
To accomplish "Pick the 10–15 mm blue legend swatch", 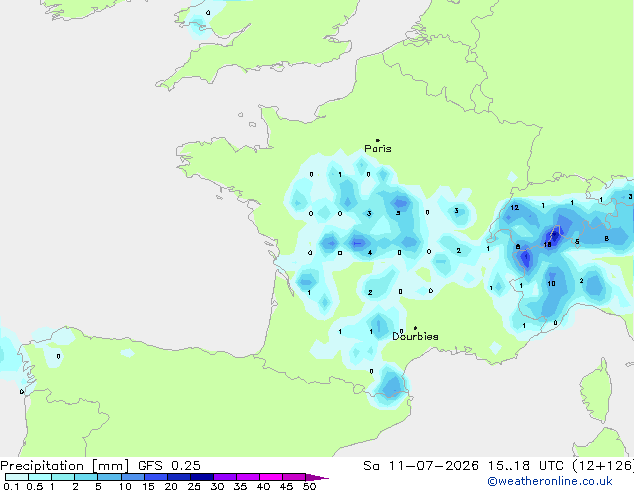I will pyautogui.click(x=133, y=477).
